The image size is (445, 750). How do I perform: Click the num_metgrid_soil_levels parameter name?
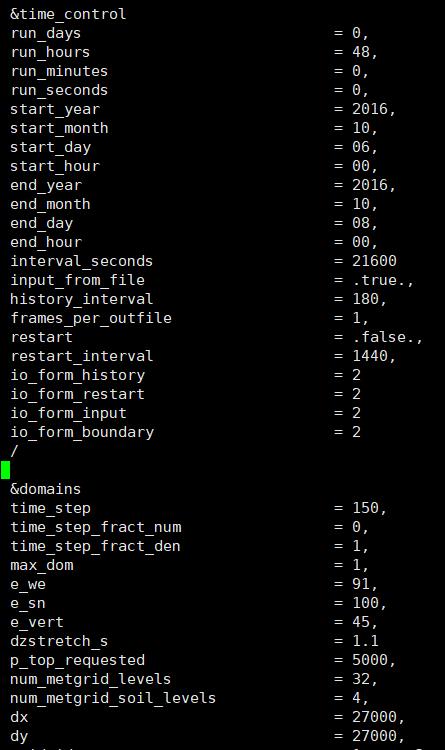(x=113, y=698)
